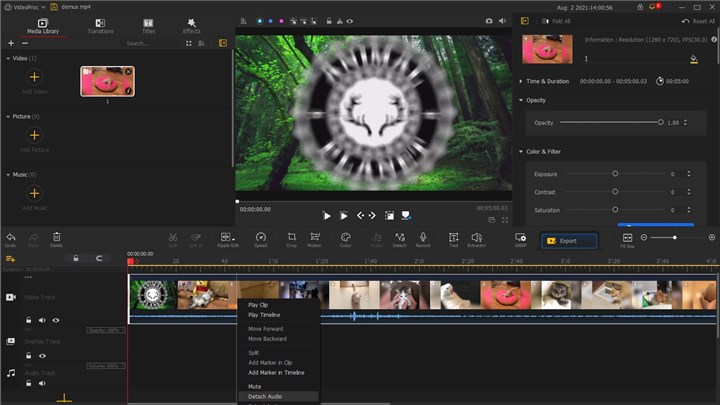Screen dimensions: 720x405
Task: Open the Speed tool
Action: (260, 238)
